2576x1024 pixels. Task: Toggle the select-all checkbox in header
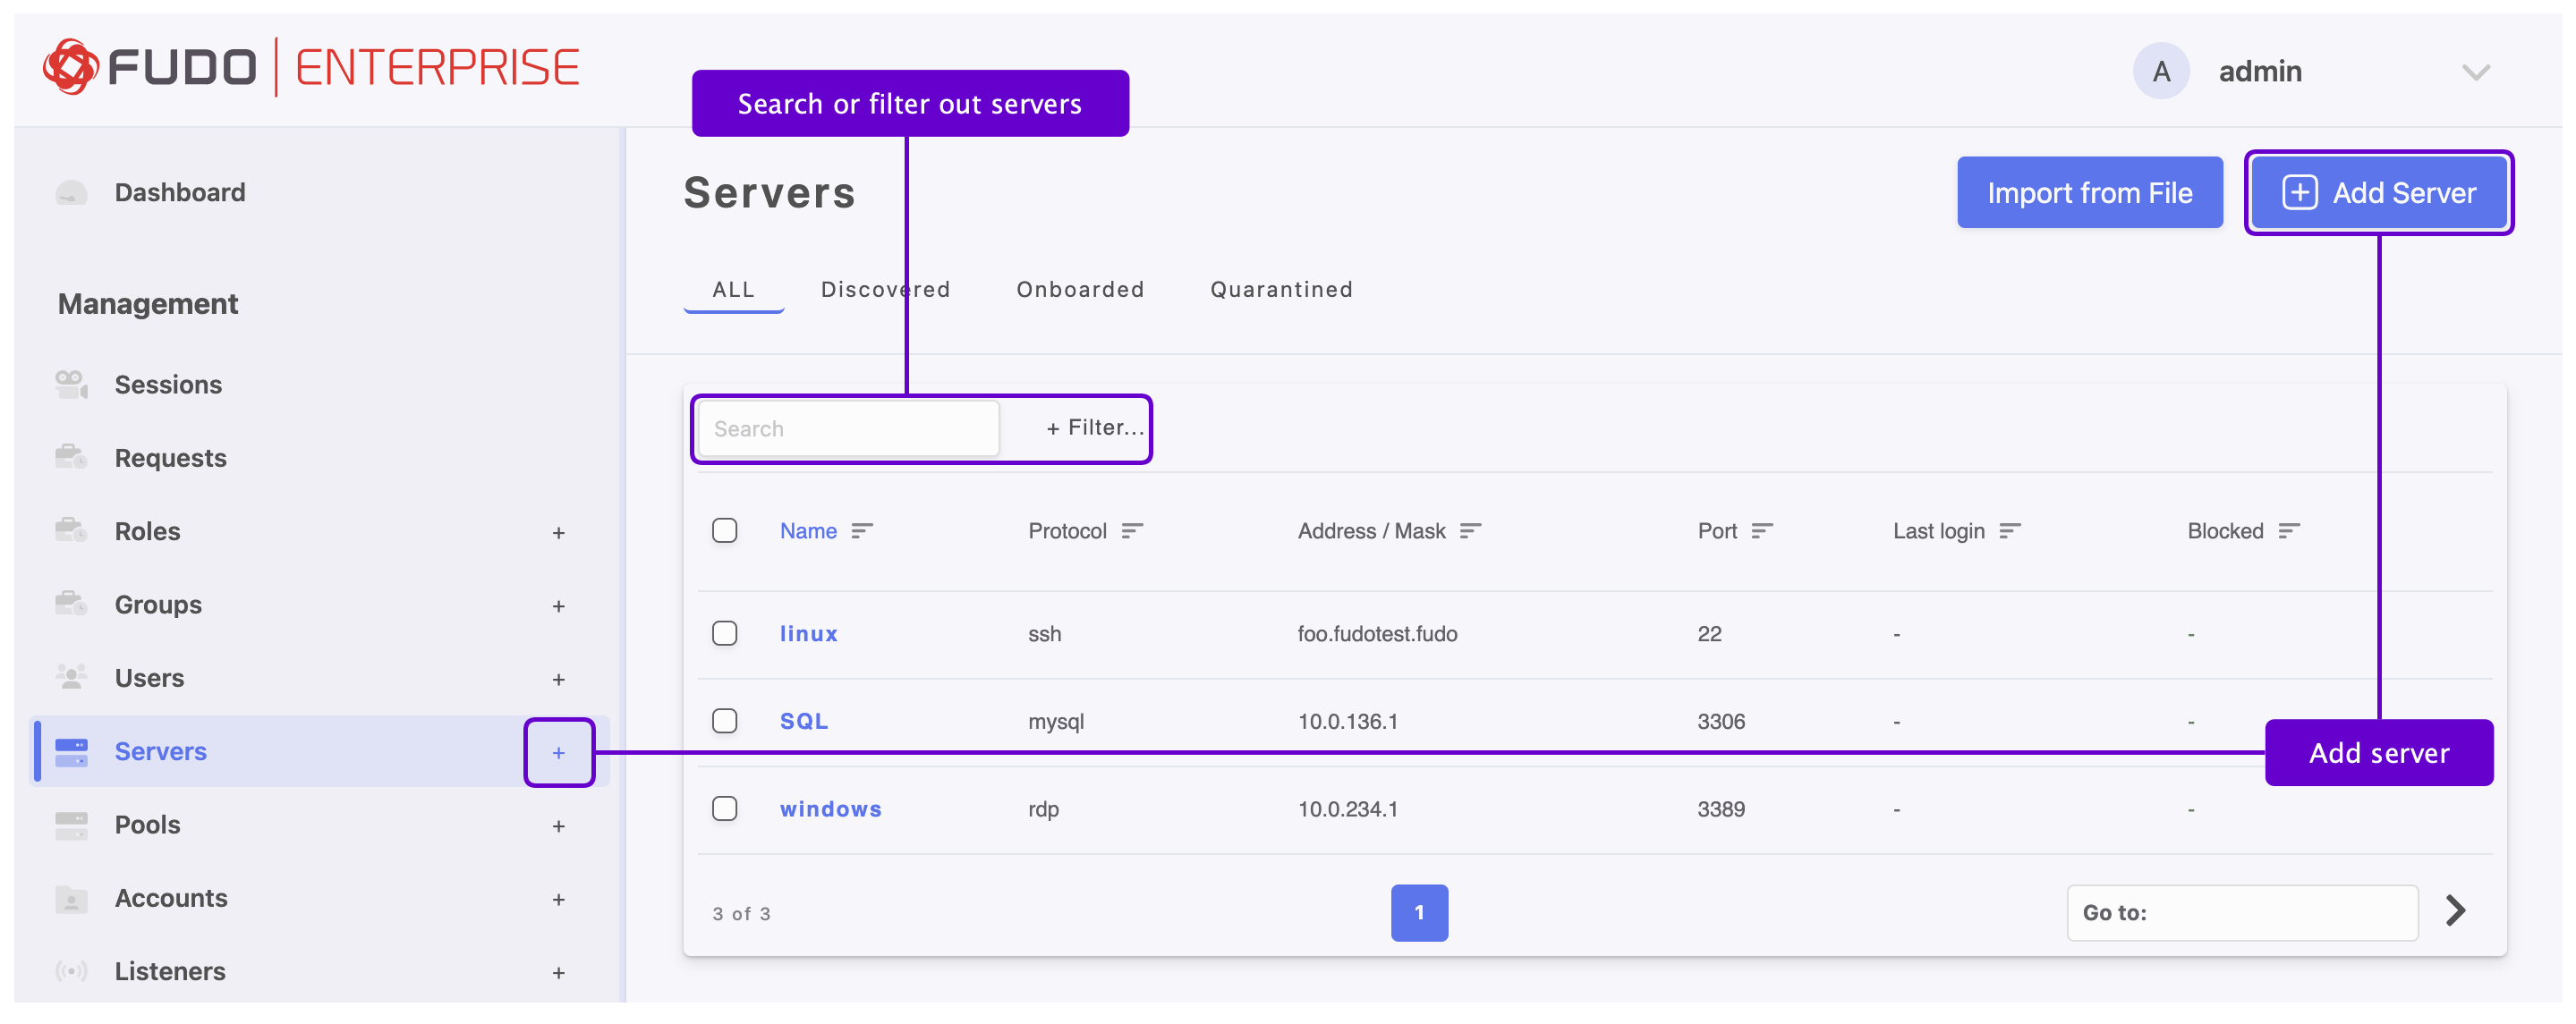click(724, 530)
